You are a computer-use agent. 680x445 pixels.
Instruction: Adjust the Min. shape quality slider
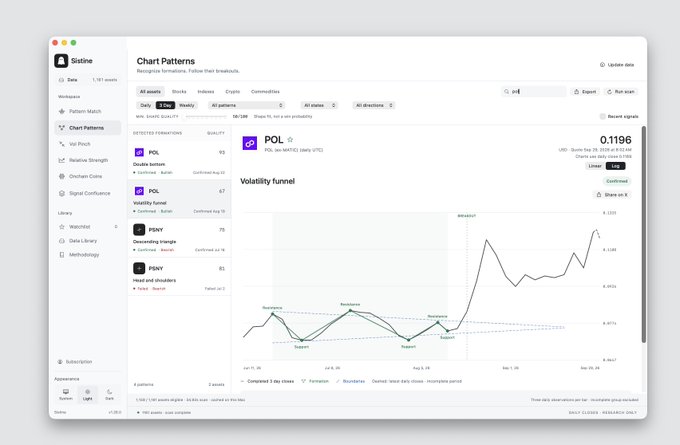(206, 116)
